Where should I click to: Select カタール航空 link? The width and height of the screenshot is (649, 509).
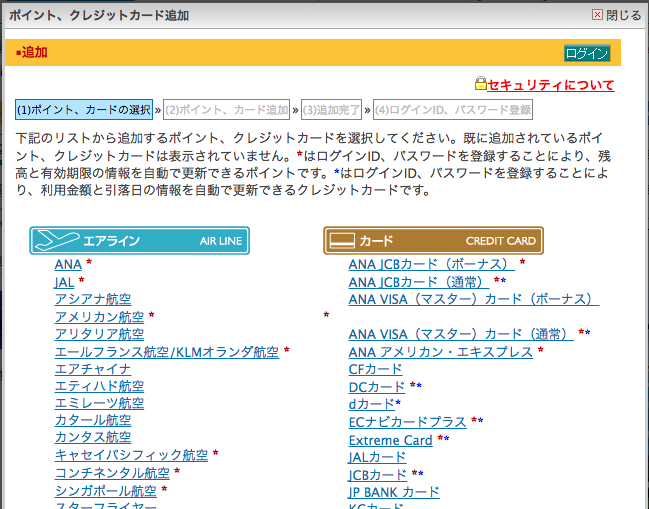click(93, 420)
